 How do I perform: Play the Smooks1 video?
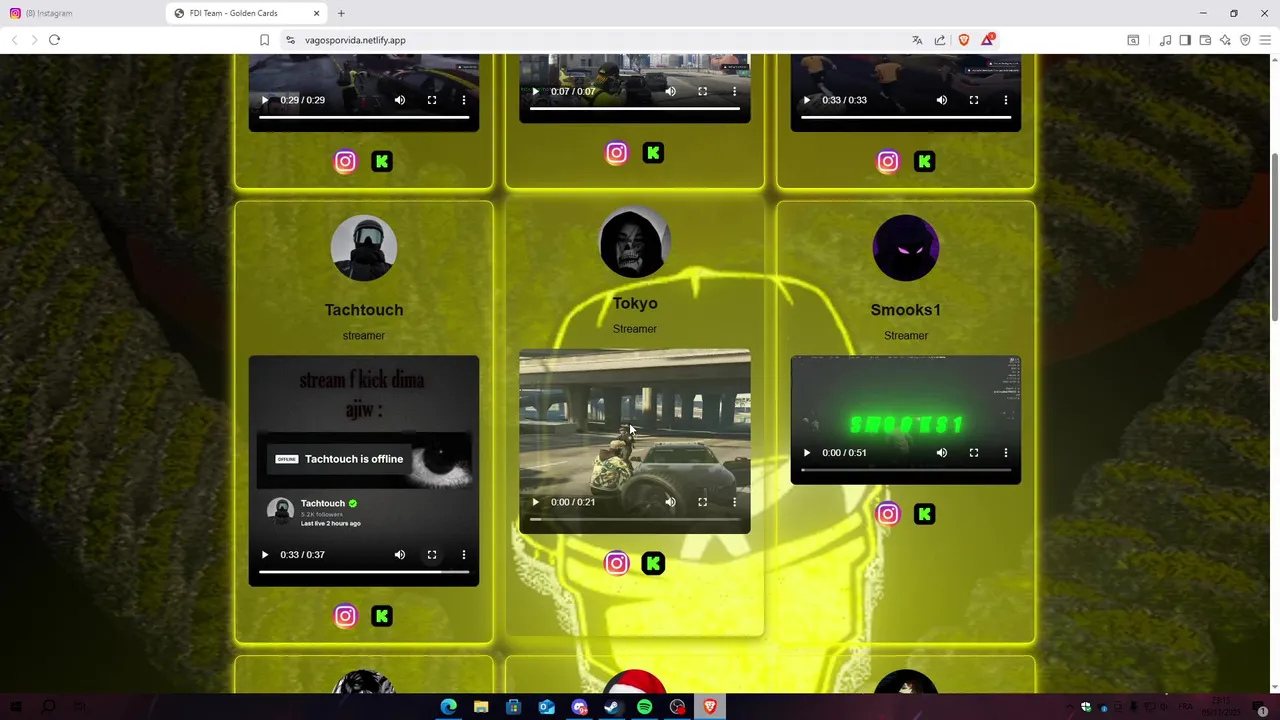click(807, 453)
